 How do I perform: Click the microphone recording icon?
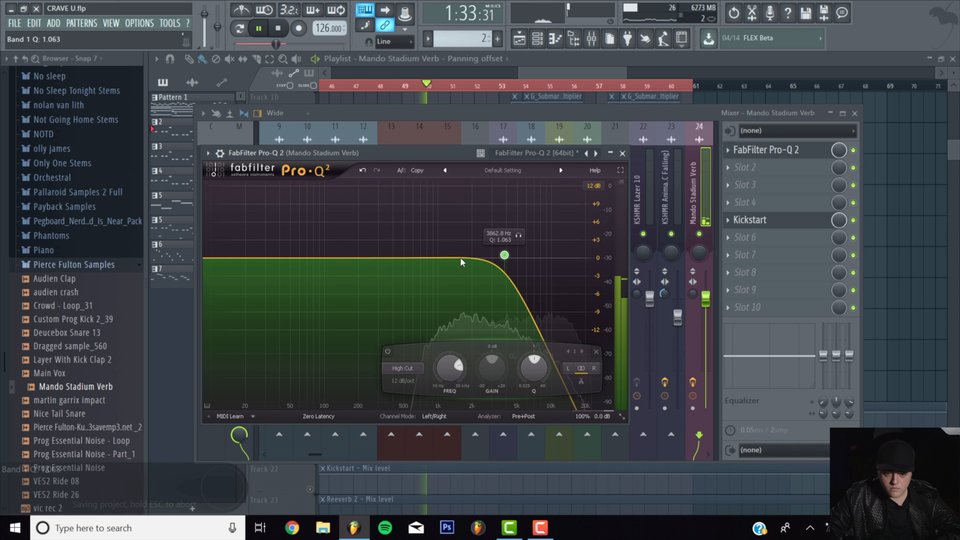coord(770,12)
